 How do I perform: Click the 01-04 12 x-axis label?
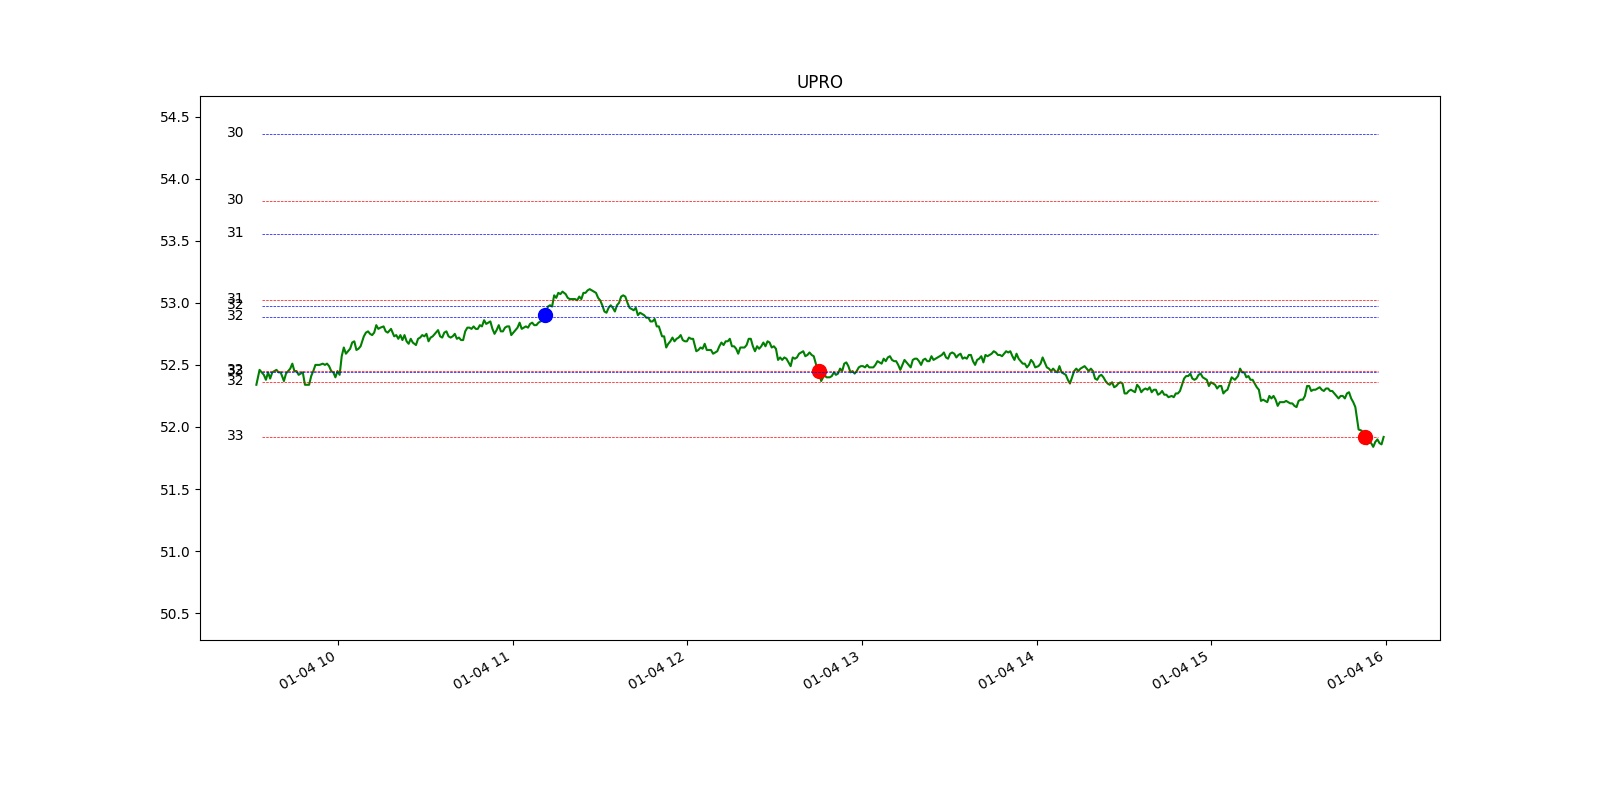click(x=657, y=669)
